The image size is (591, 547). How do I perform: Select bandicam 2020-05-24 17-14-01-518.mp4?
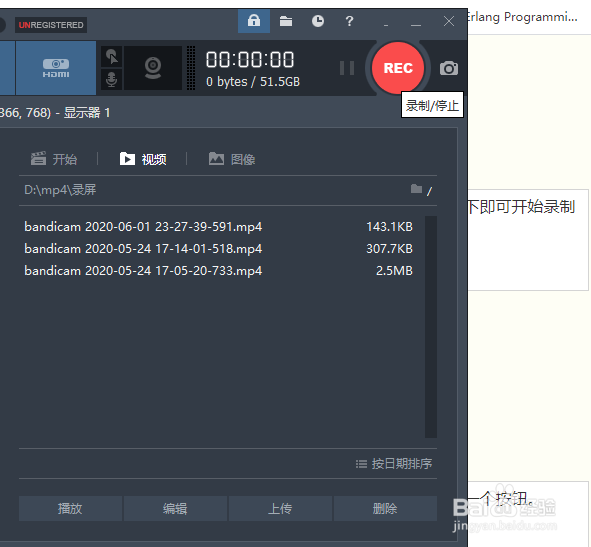click(143, 248)
